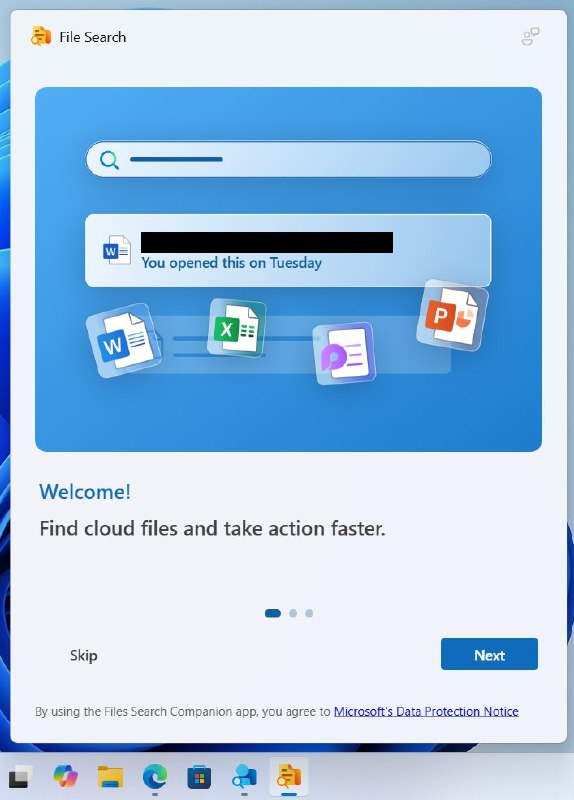
Task: Click the floating Excel file icon
Action: 236,327
